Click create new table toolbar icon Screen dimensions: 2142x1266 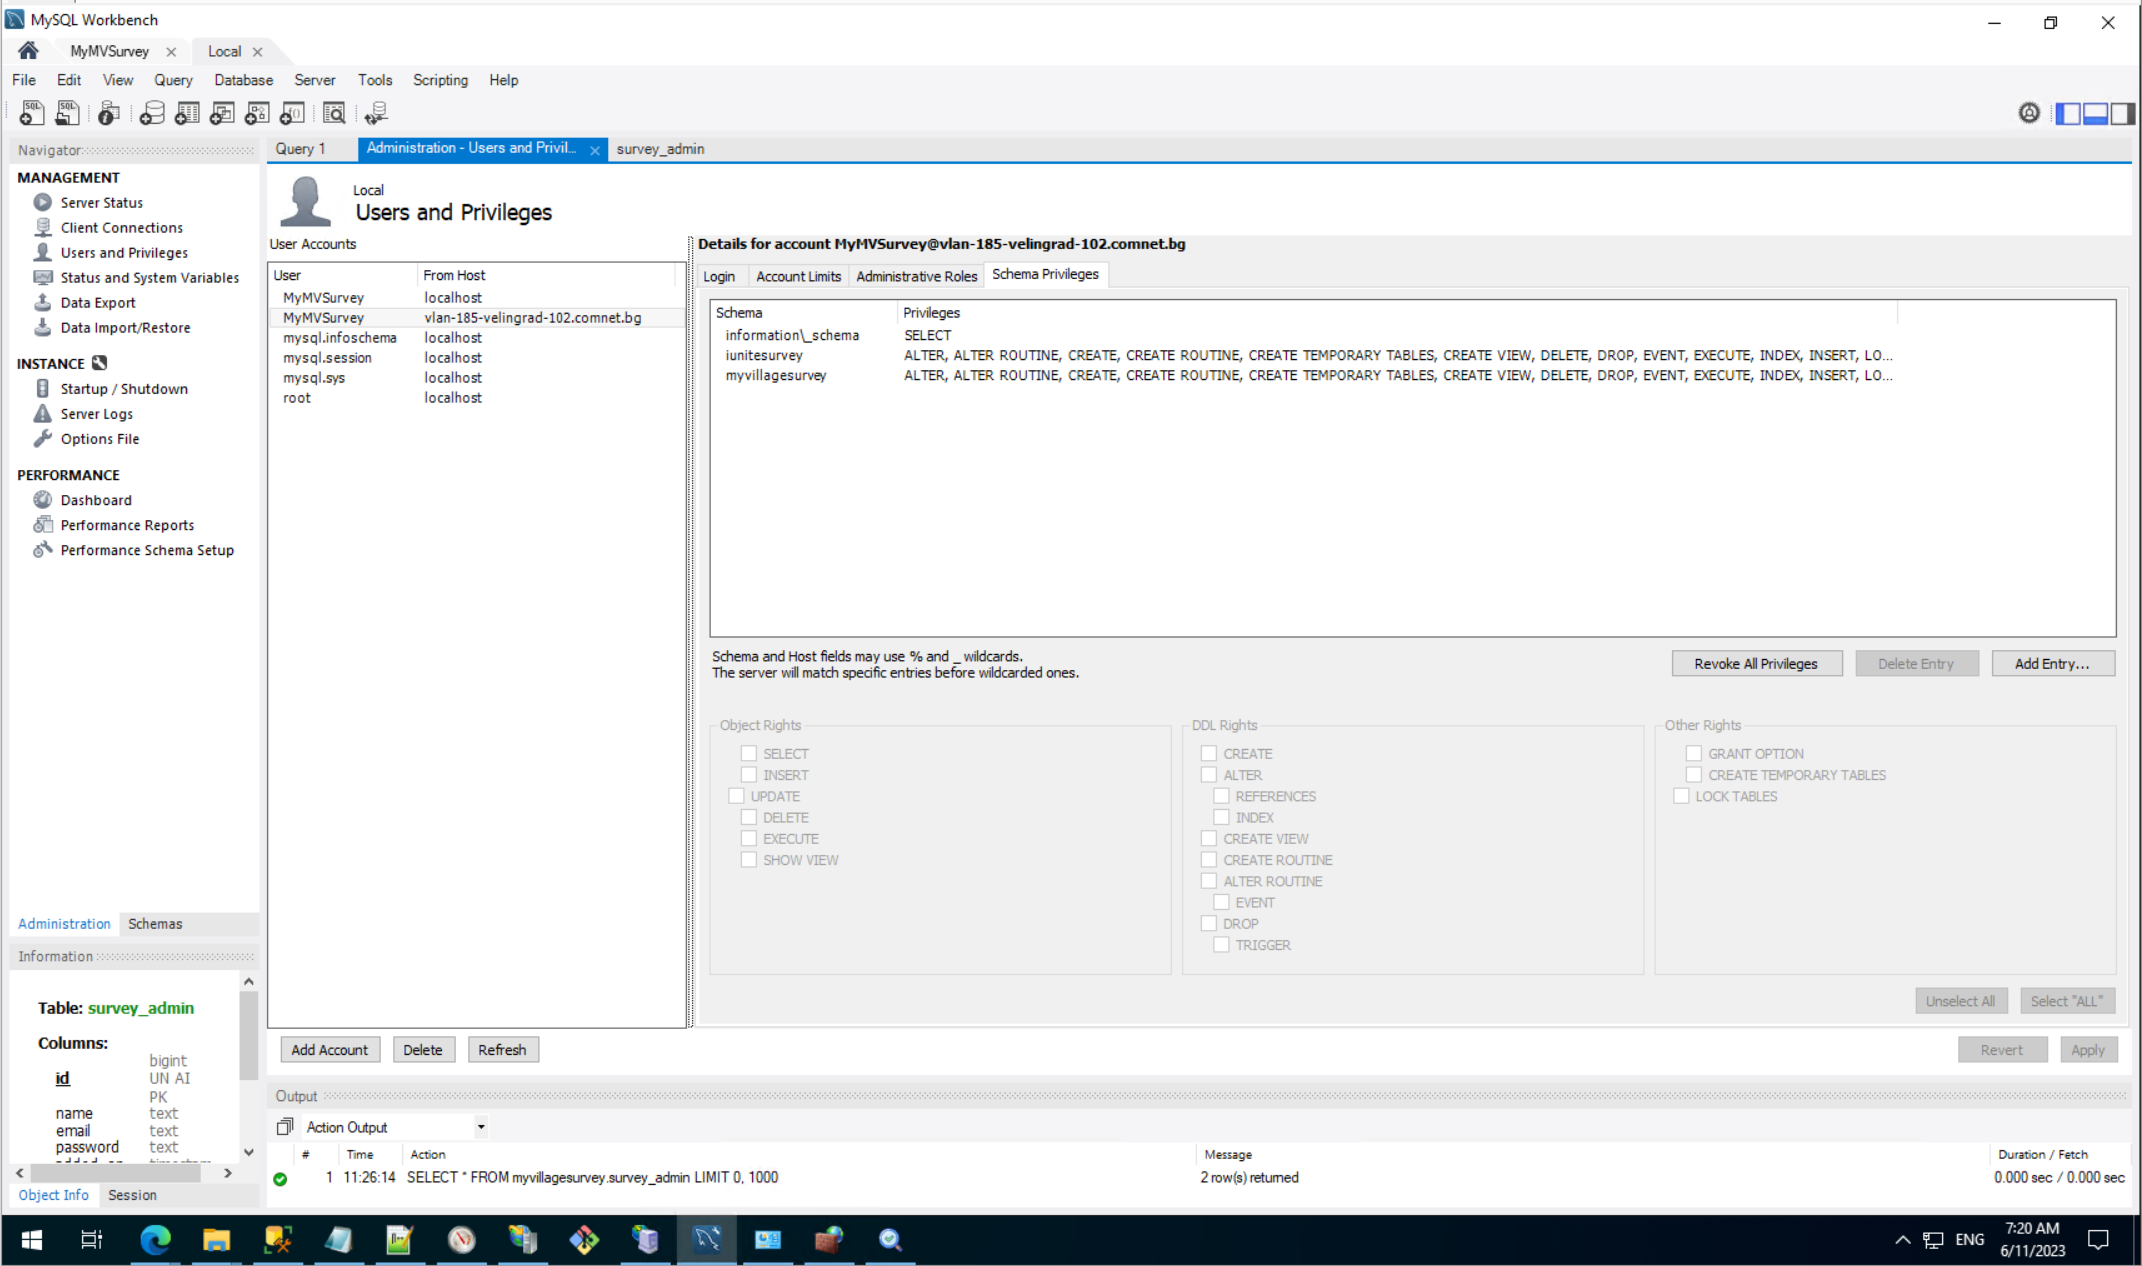(187, 113)
